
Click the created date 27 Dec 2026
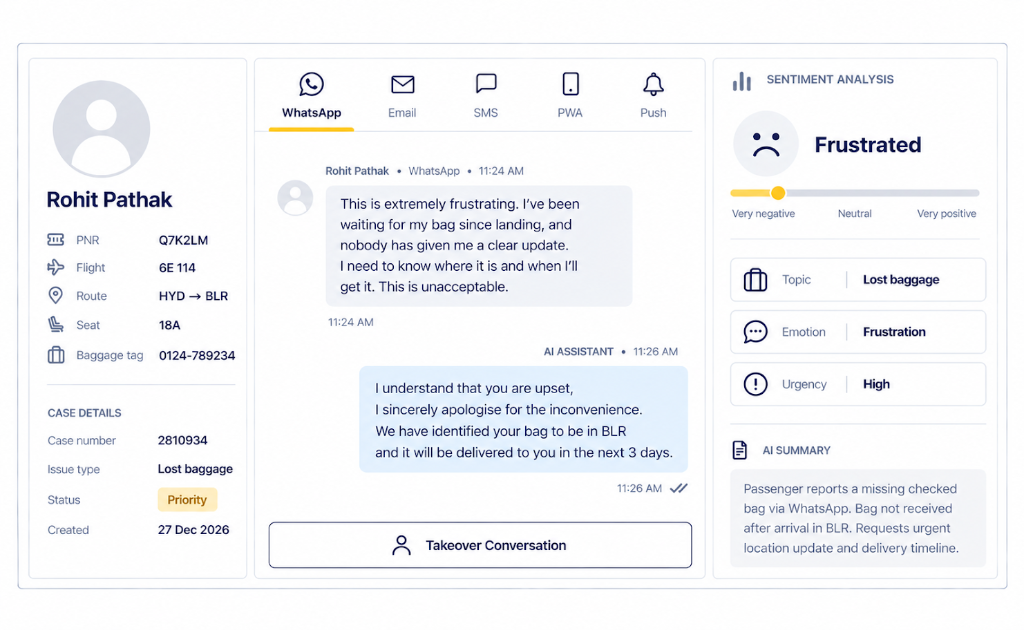(x=193, y=529)
